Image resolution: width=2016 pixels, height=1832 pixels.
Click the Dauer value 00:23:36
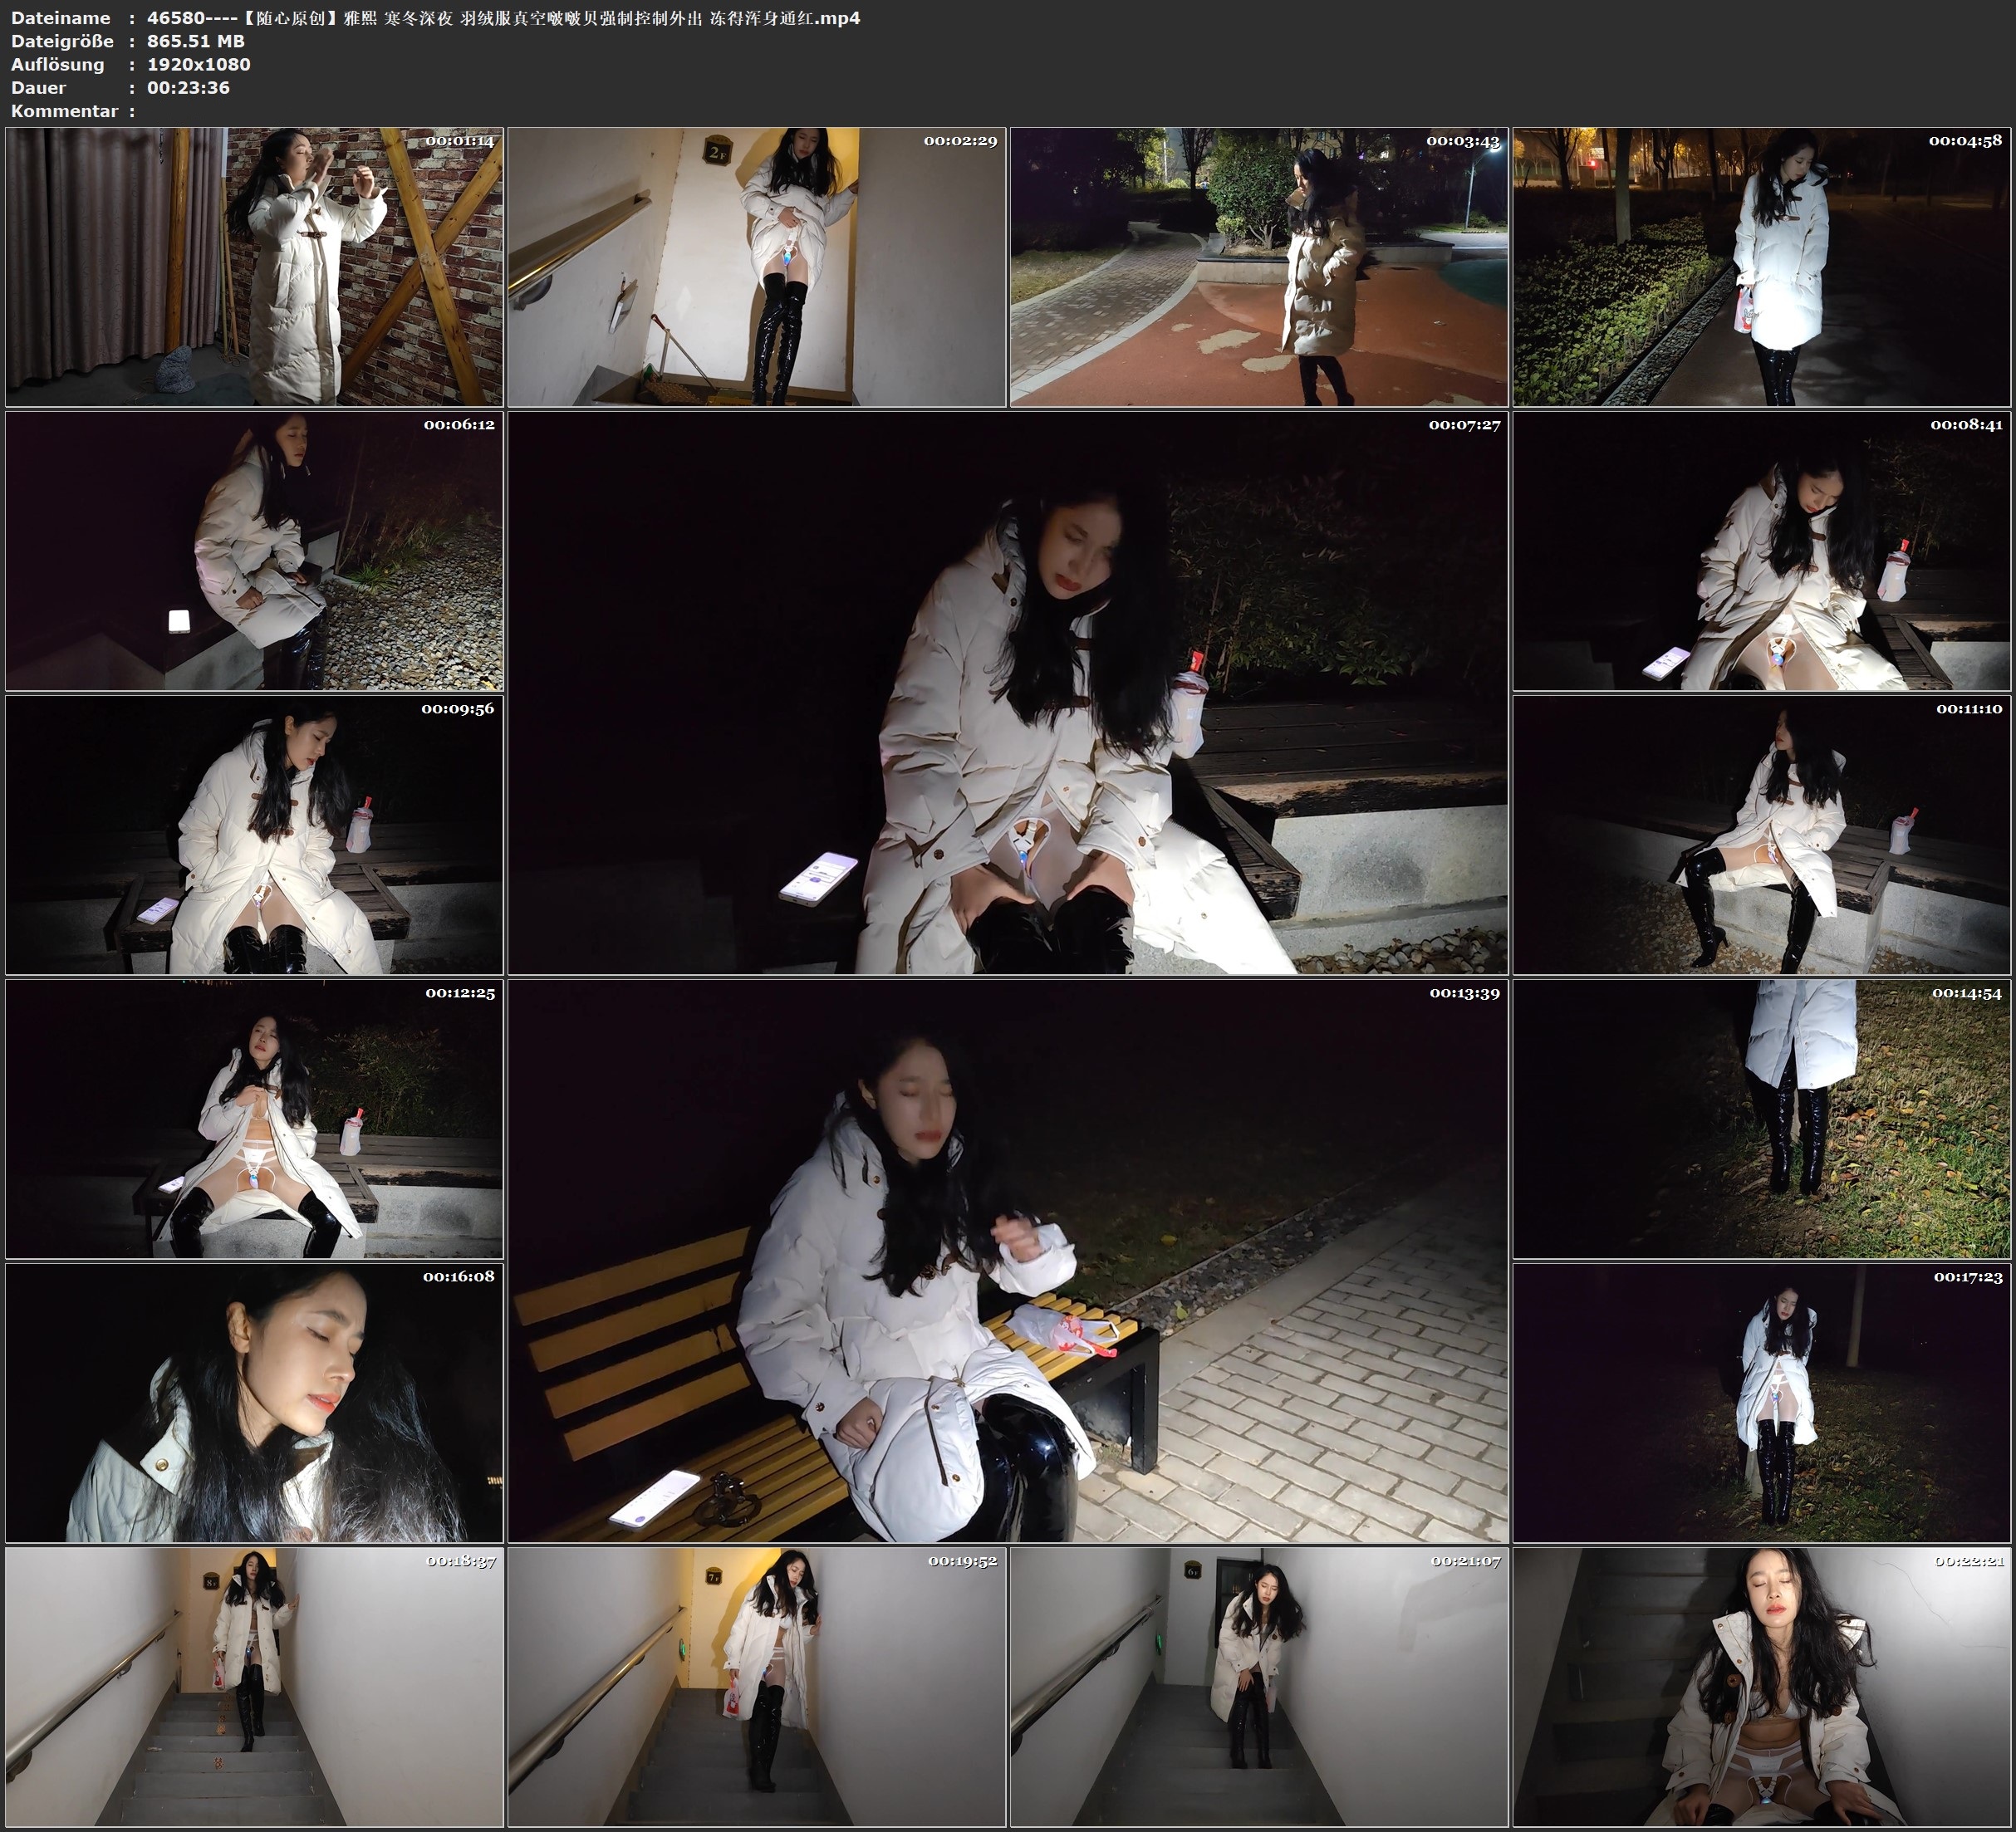(x=188, y=88)
